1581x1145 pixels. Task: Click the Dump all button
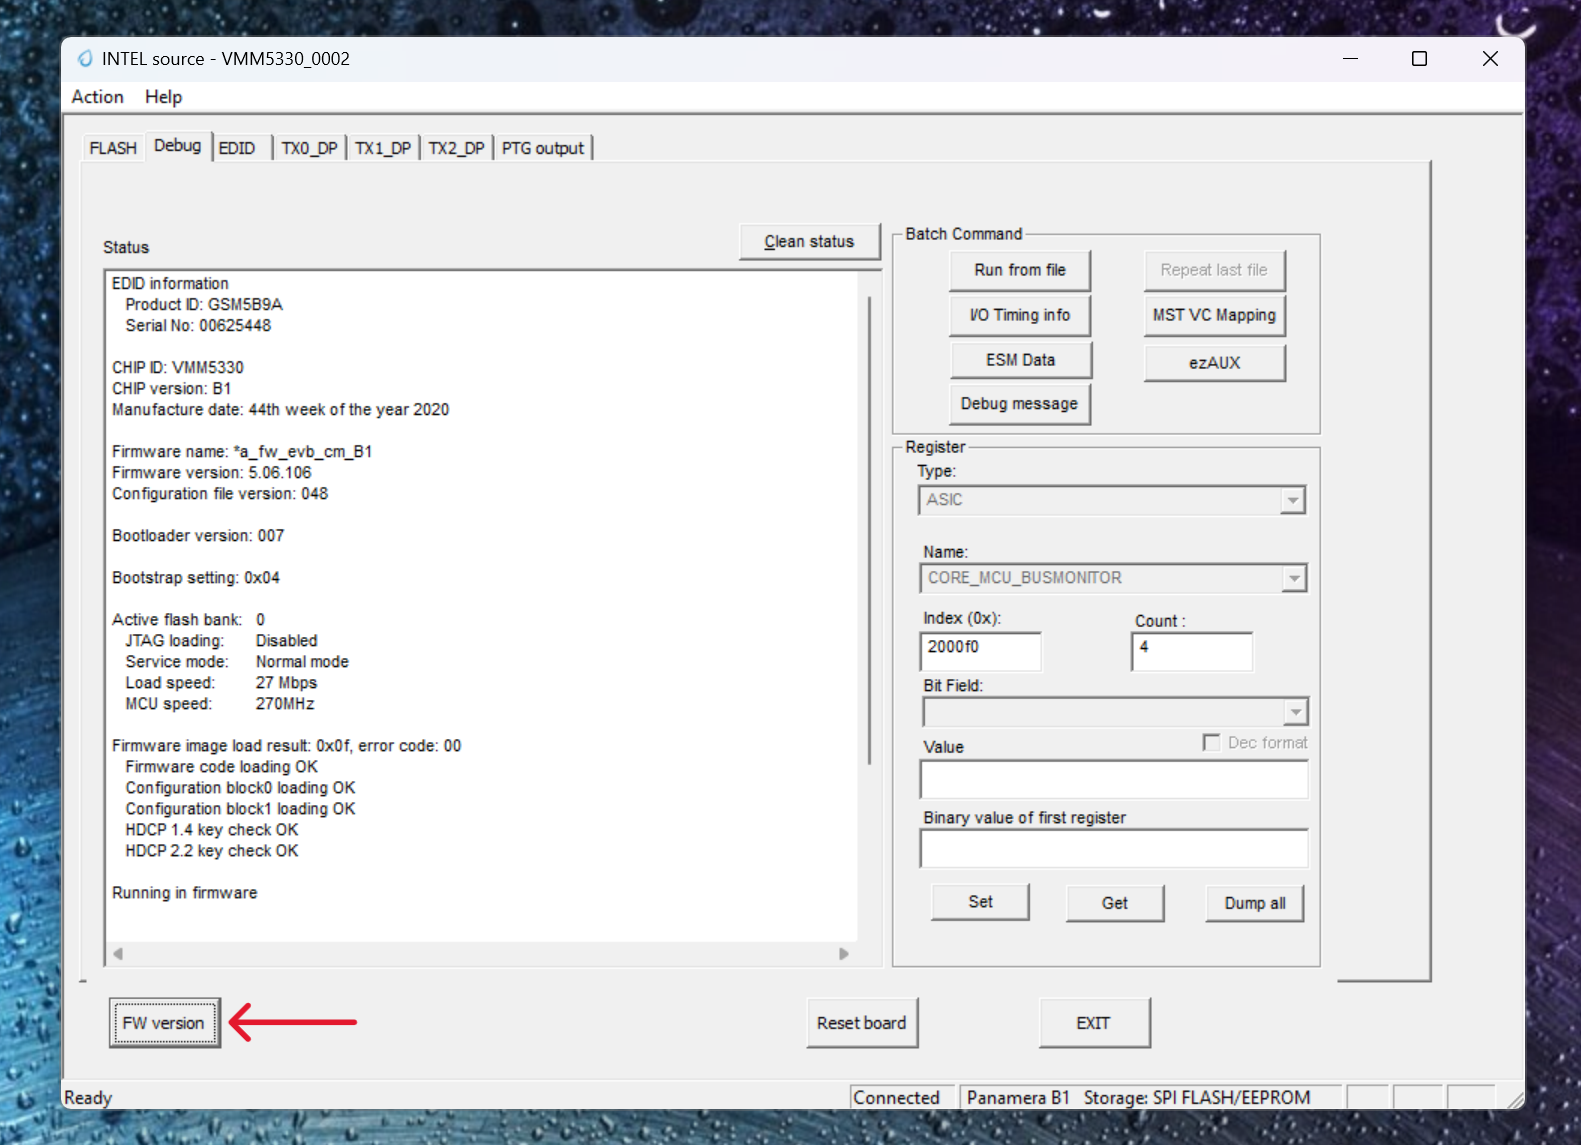tap(1255, 903)
